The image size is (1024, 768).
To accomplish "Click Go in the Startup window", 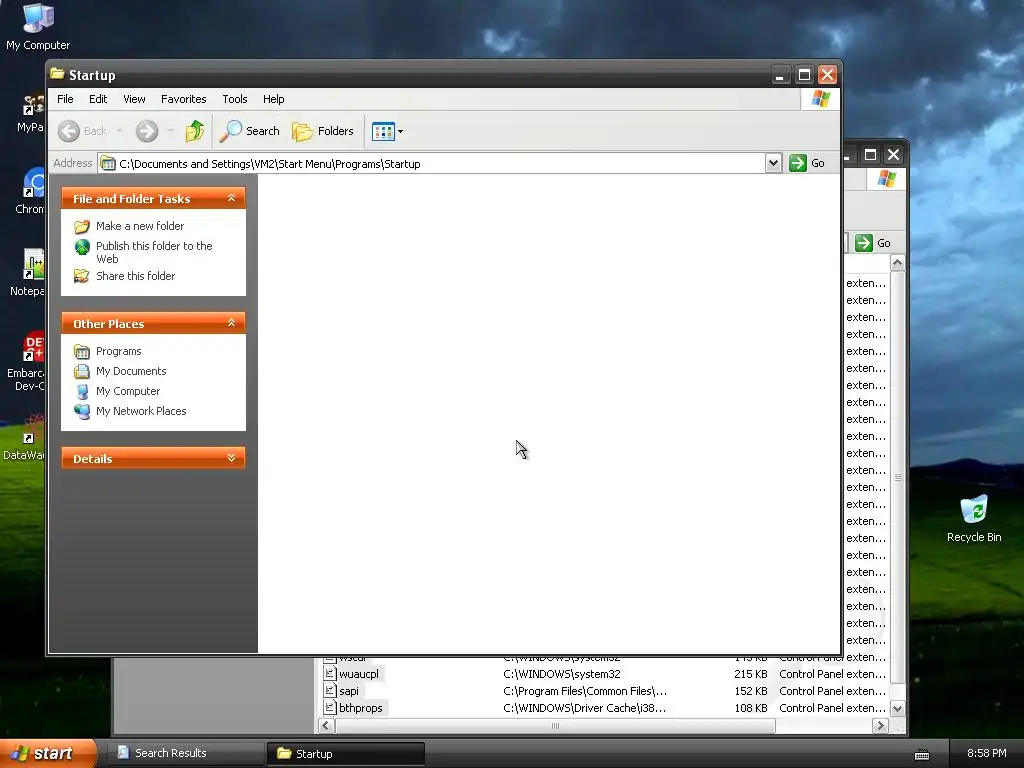I will [807, 163].
